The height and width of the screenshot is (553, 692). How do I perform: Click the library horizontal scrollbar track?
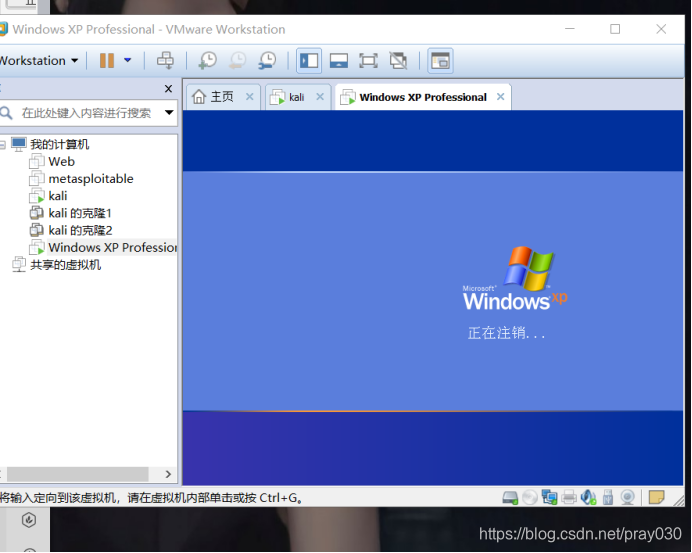tap(77, 474)
